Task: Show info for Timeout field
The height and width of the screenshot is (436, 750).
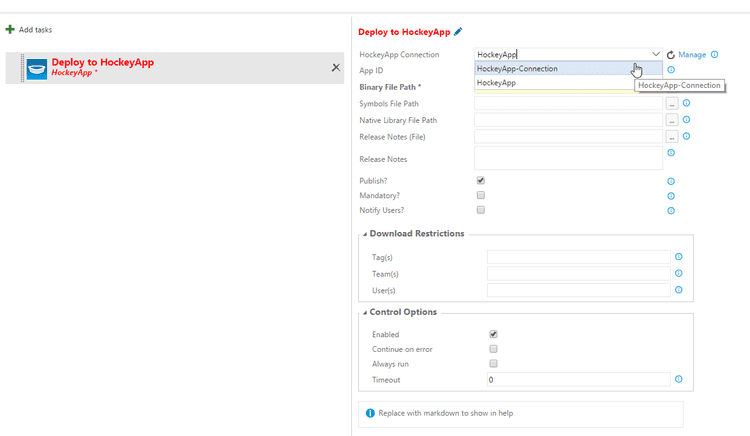Action: (x=679, y=379)
